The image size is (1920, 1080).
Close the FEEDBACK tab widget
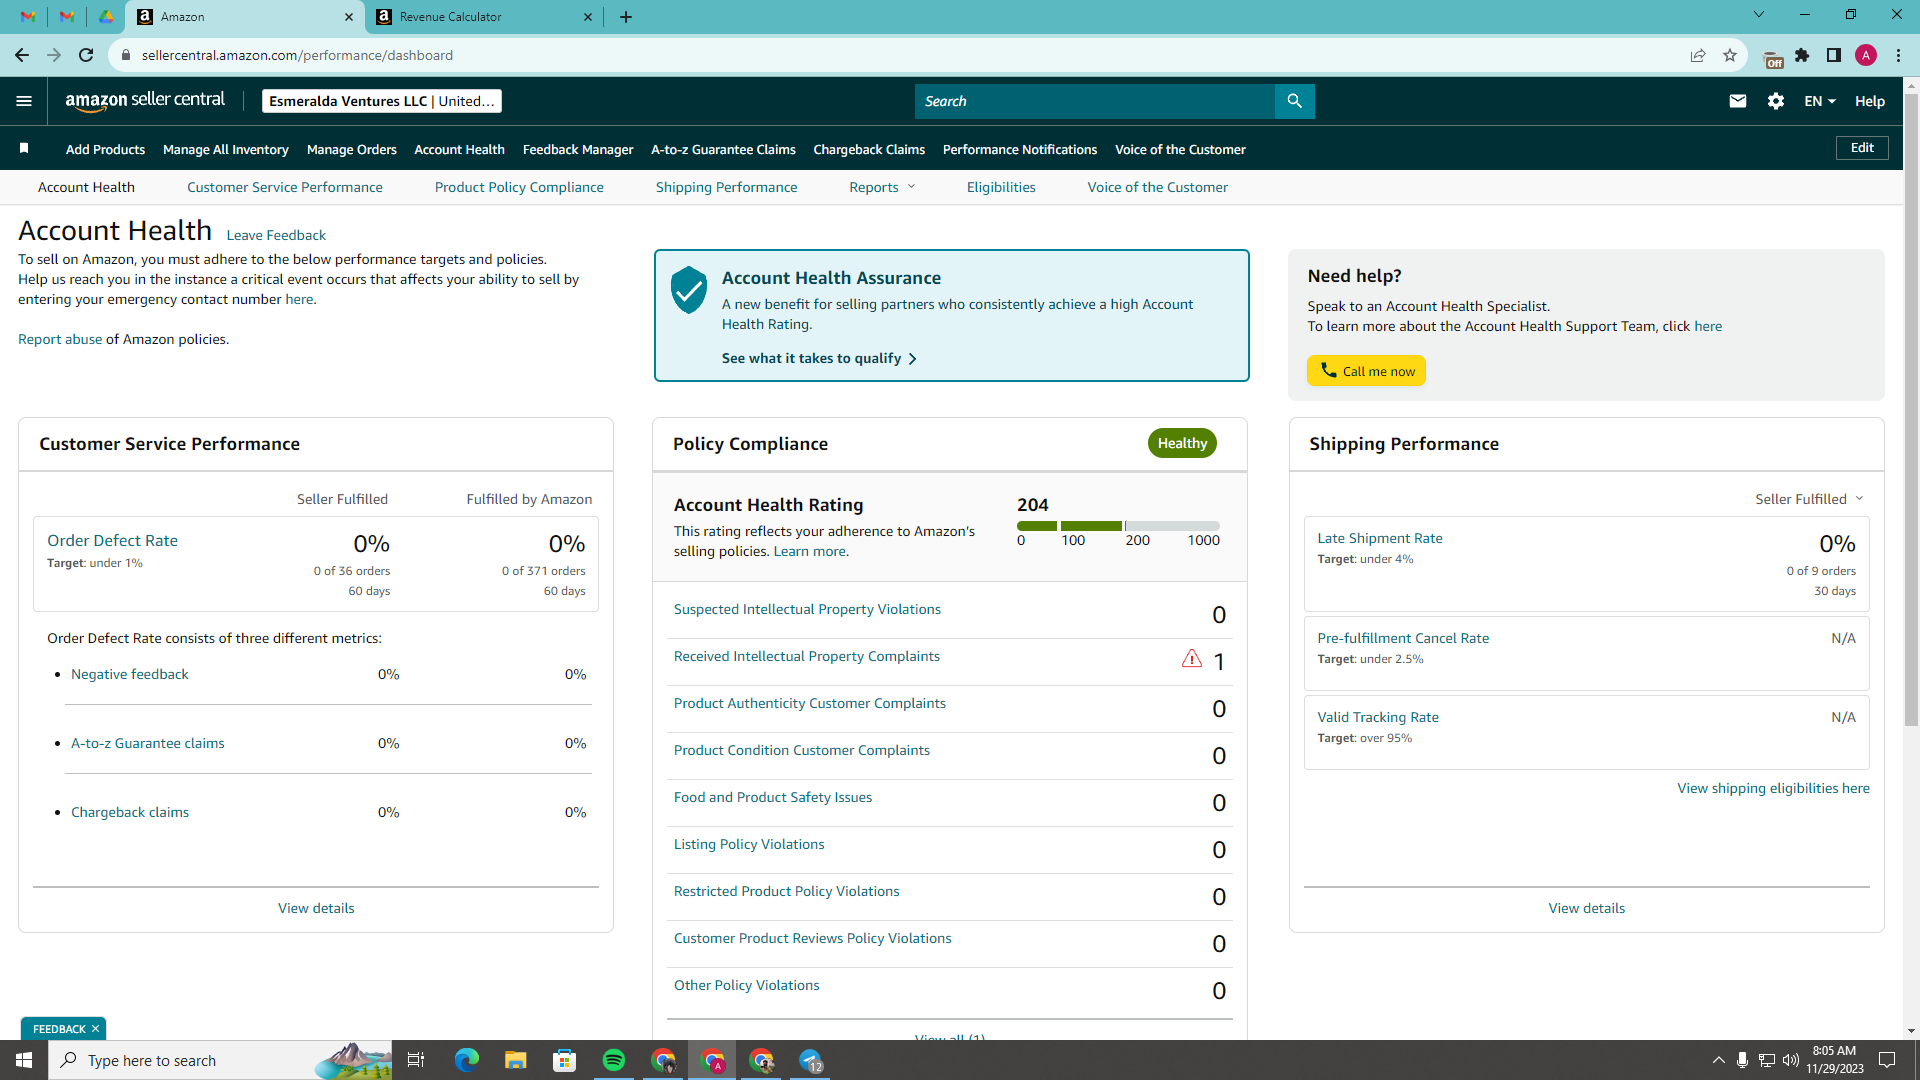(96, 1029)
